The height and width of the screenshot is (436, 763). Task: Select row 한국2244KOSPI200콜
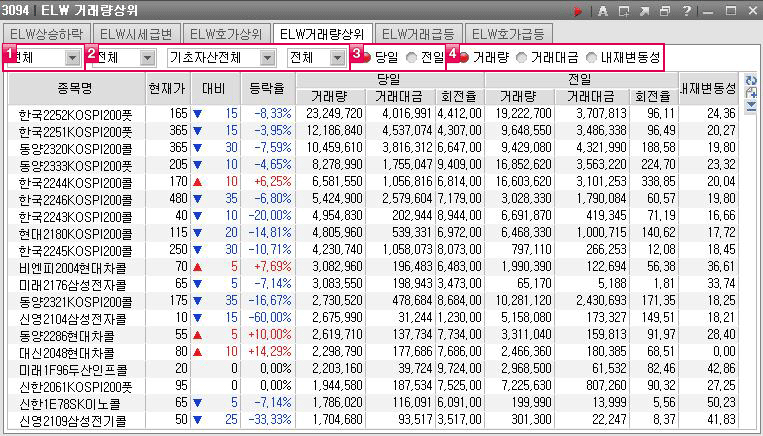tap(373, 182)
